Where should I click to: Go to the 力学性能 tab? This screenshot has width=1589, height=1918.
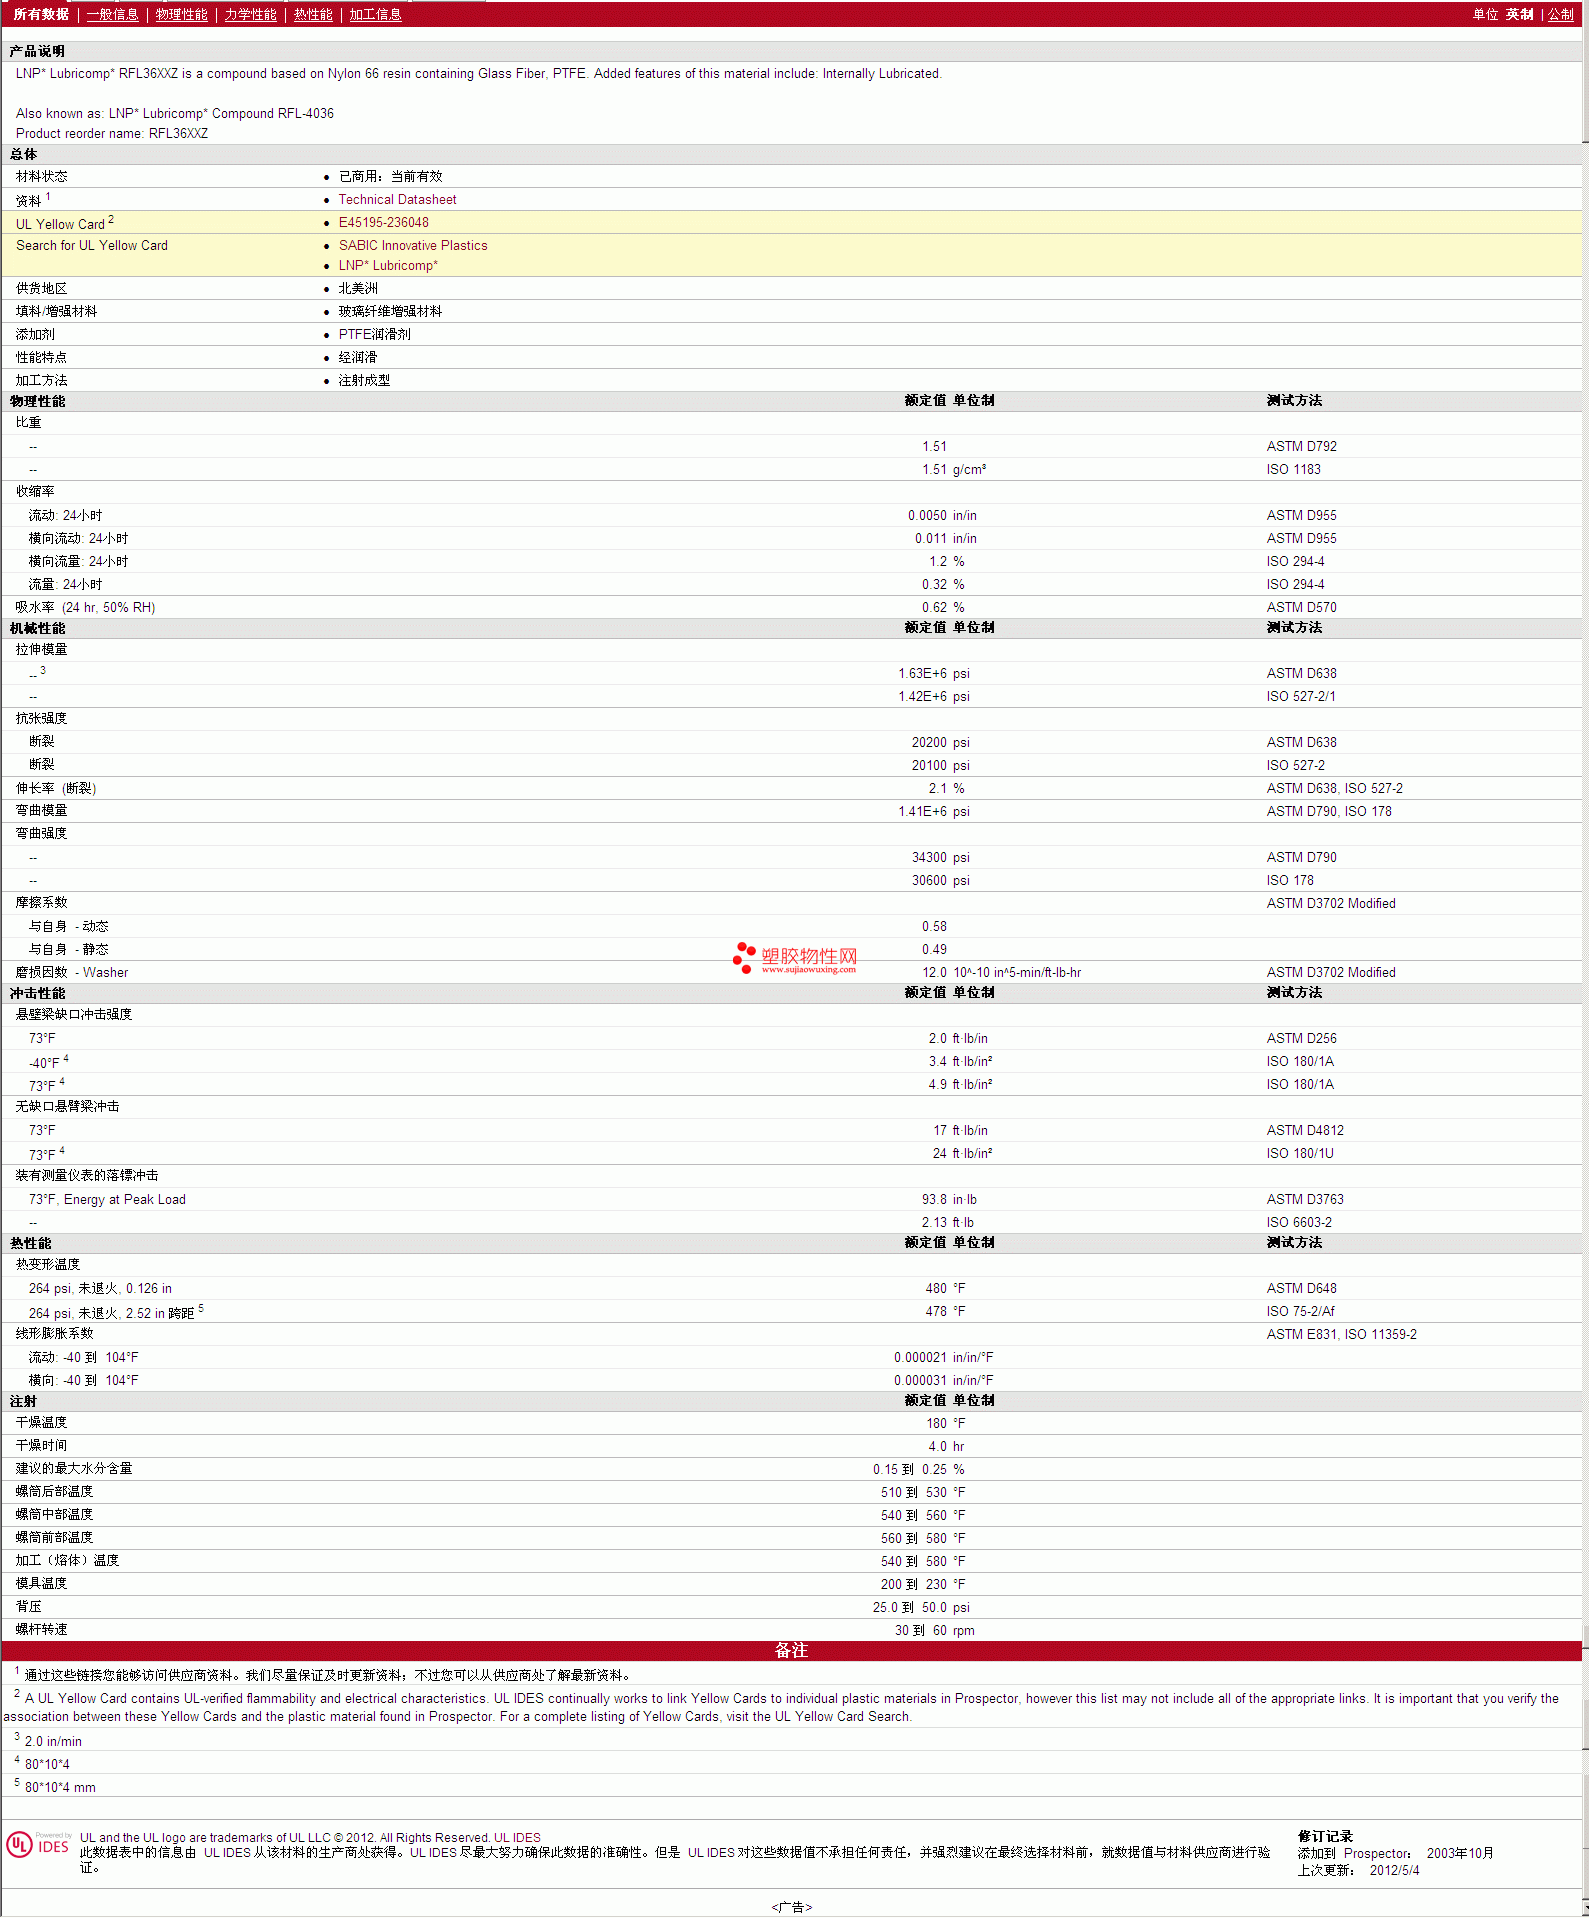tap(250, 14)
